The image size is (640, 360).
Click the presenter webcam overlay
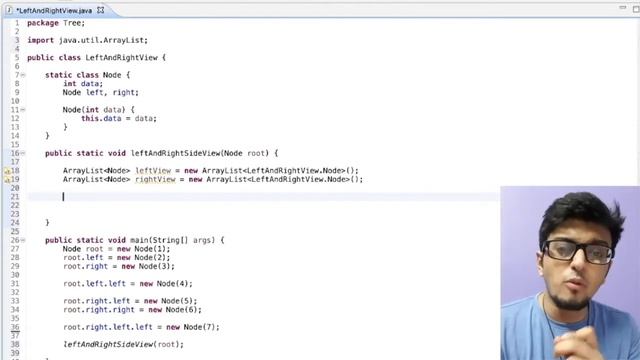tap(570, 273)
